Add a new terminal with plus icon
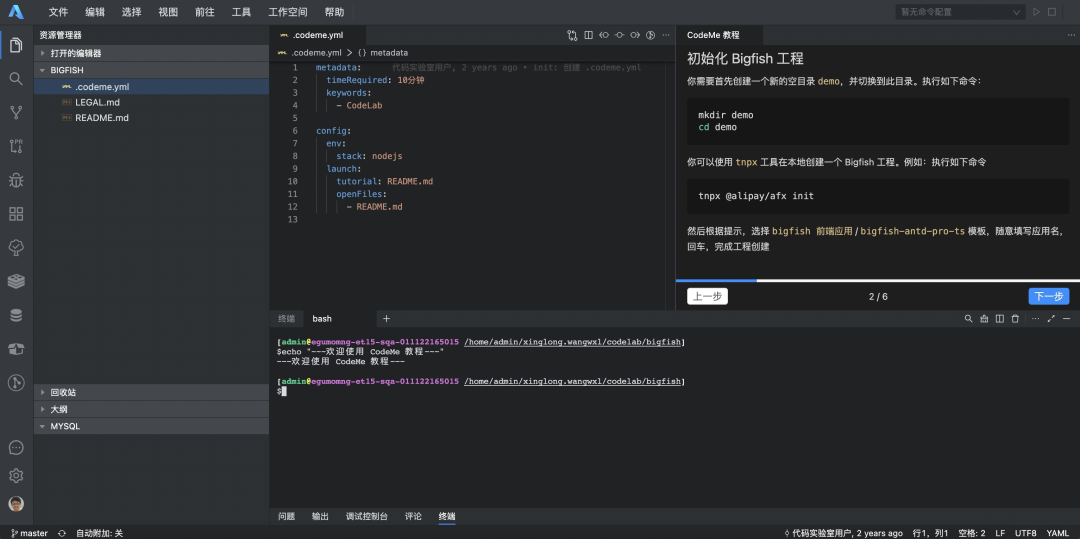 tap(386, 319)
